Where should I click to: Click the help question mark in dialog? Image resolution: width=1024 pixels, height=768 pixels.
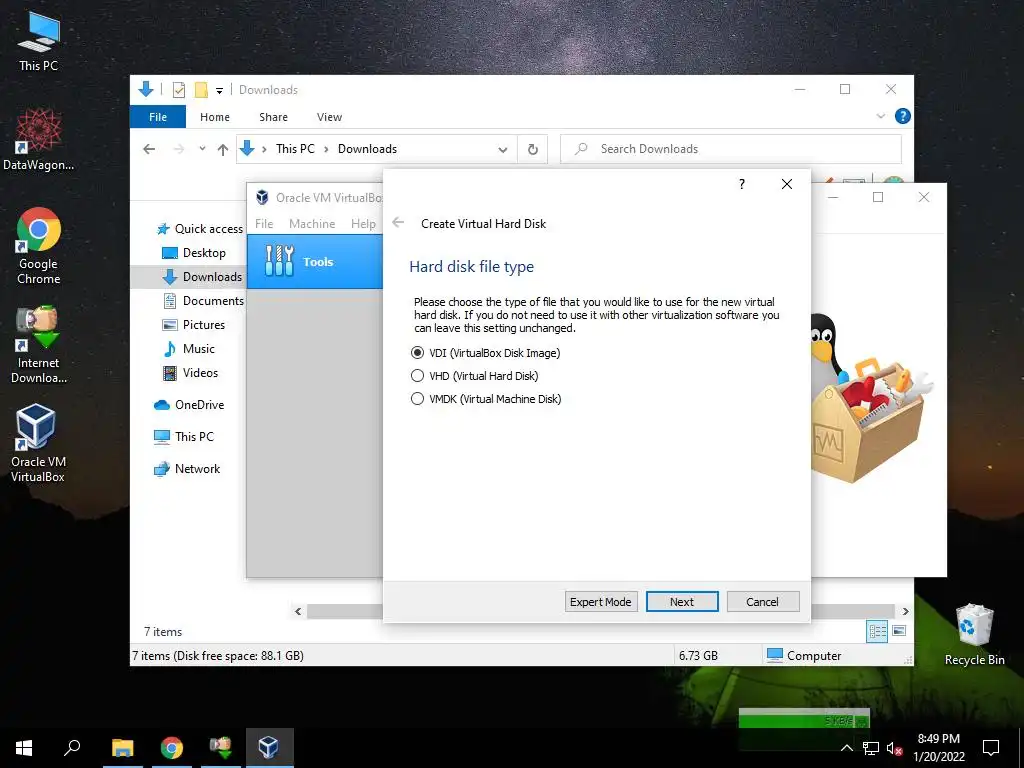tap(741, 184)
